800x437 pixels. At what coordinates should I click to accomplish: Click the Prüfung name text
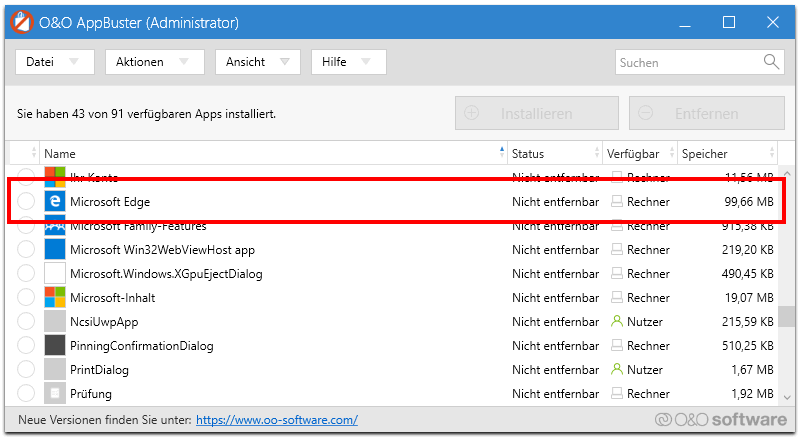point(90,394)
